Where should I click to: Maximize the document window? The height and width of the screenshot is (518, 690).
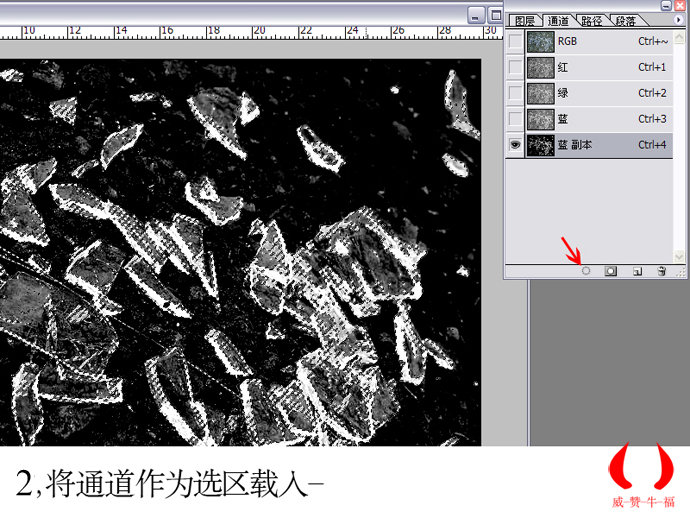496,16
